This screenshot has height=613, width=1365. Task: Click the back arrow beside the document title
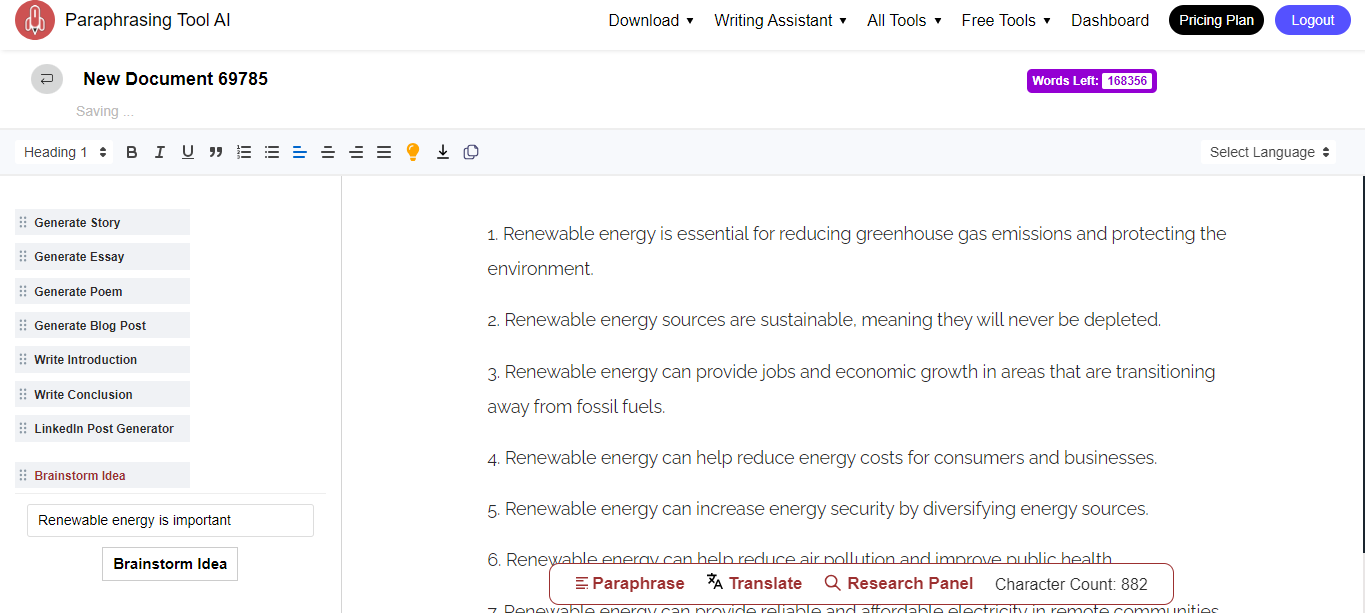[47, 79]
